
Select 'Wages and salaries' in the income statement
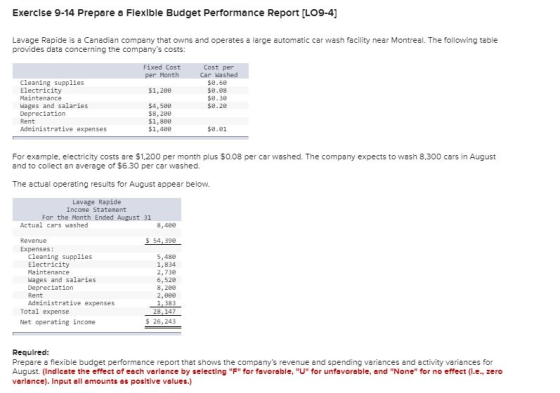point(62,280)
